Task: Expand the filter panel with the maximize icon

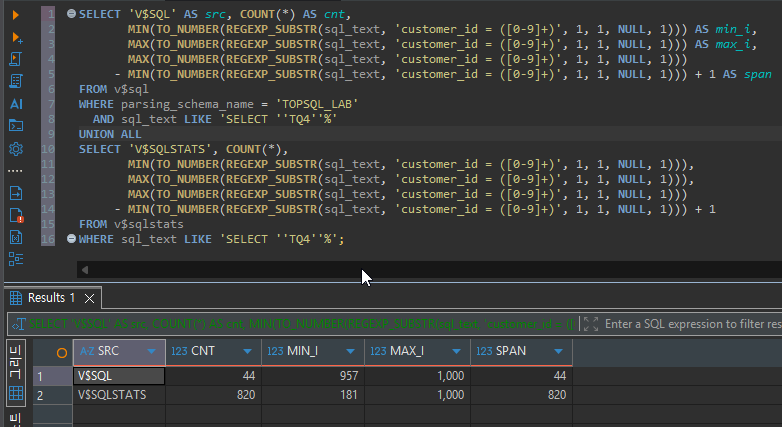Action: pos(591,324)
